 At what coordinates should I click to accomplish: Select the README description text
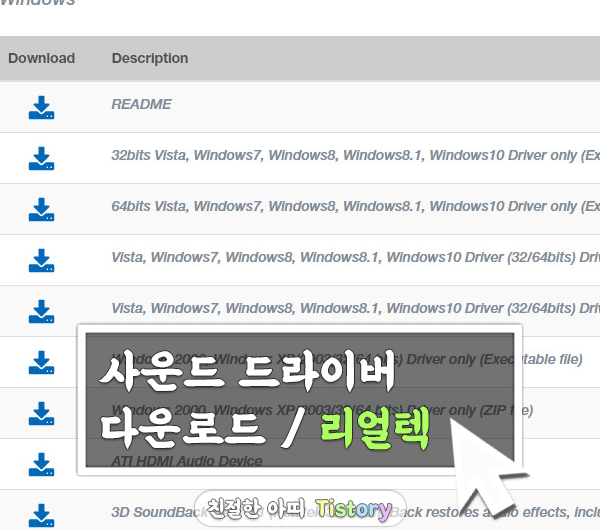point(141,104)
